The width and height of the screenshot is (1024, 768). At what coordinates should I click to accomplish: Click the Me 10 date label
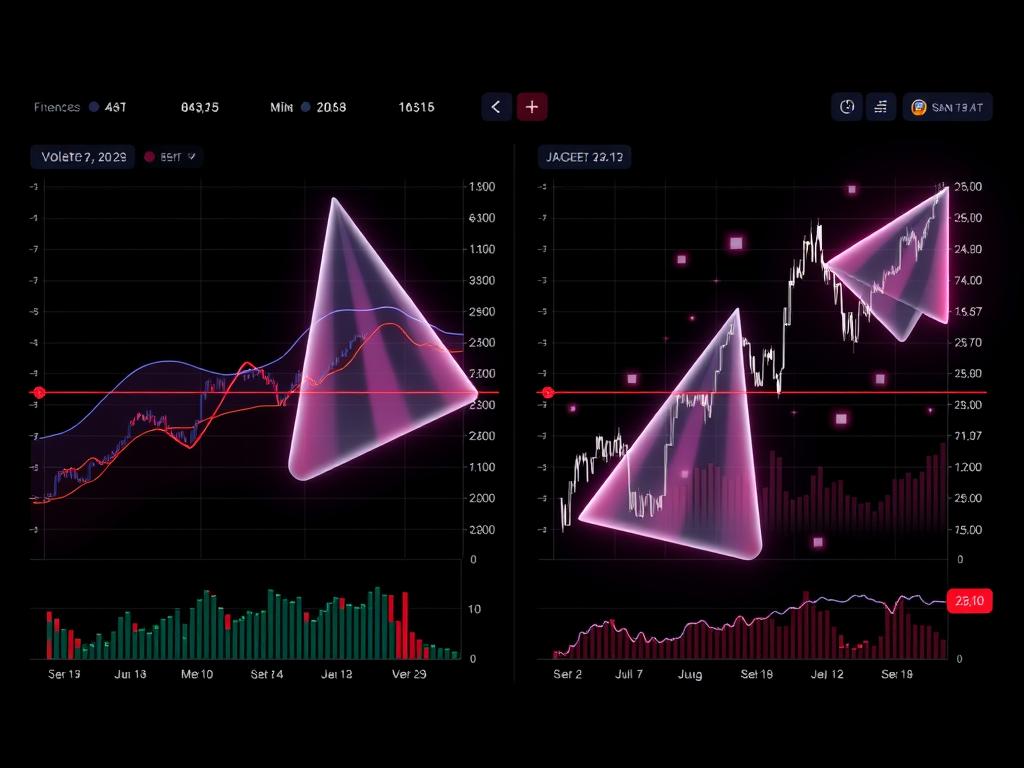(x=197, y=674)
